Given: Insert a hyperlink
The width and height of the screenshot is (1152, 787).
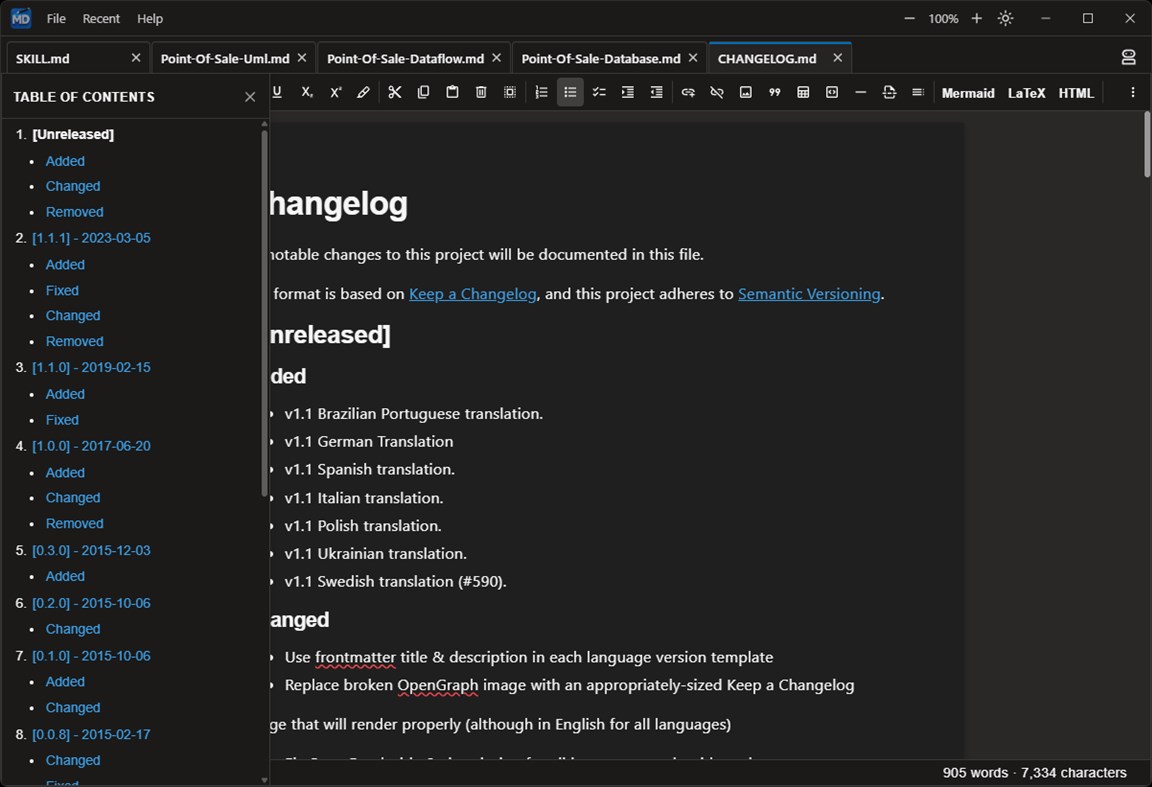Looking at the screenshot, I should (688, 93).
